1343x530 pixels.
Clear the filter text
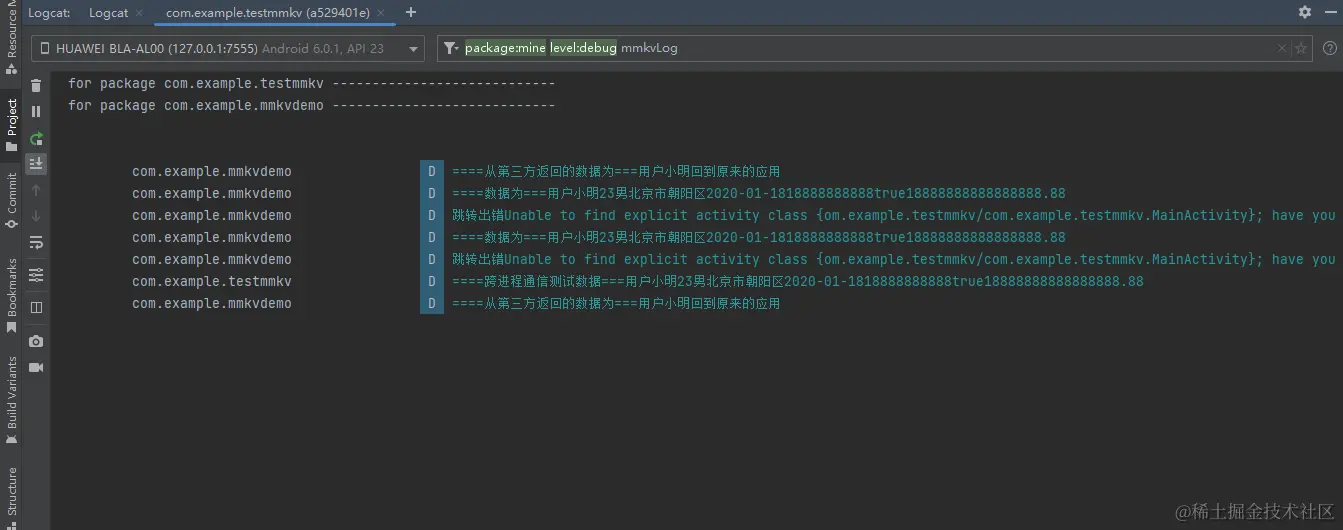[1282, 48]
